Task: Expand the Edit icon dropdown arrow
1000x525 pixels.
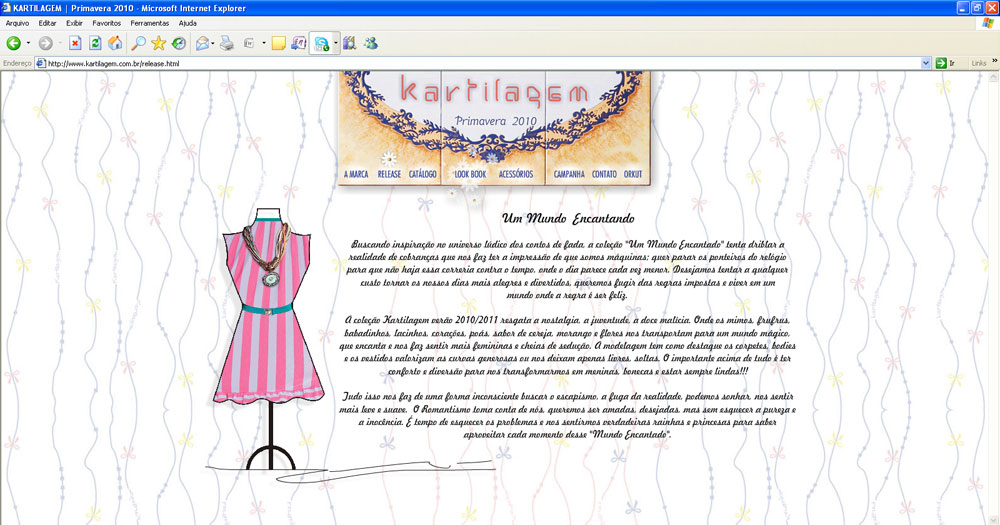Action: click(263, 43)
